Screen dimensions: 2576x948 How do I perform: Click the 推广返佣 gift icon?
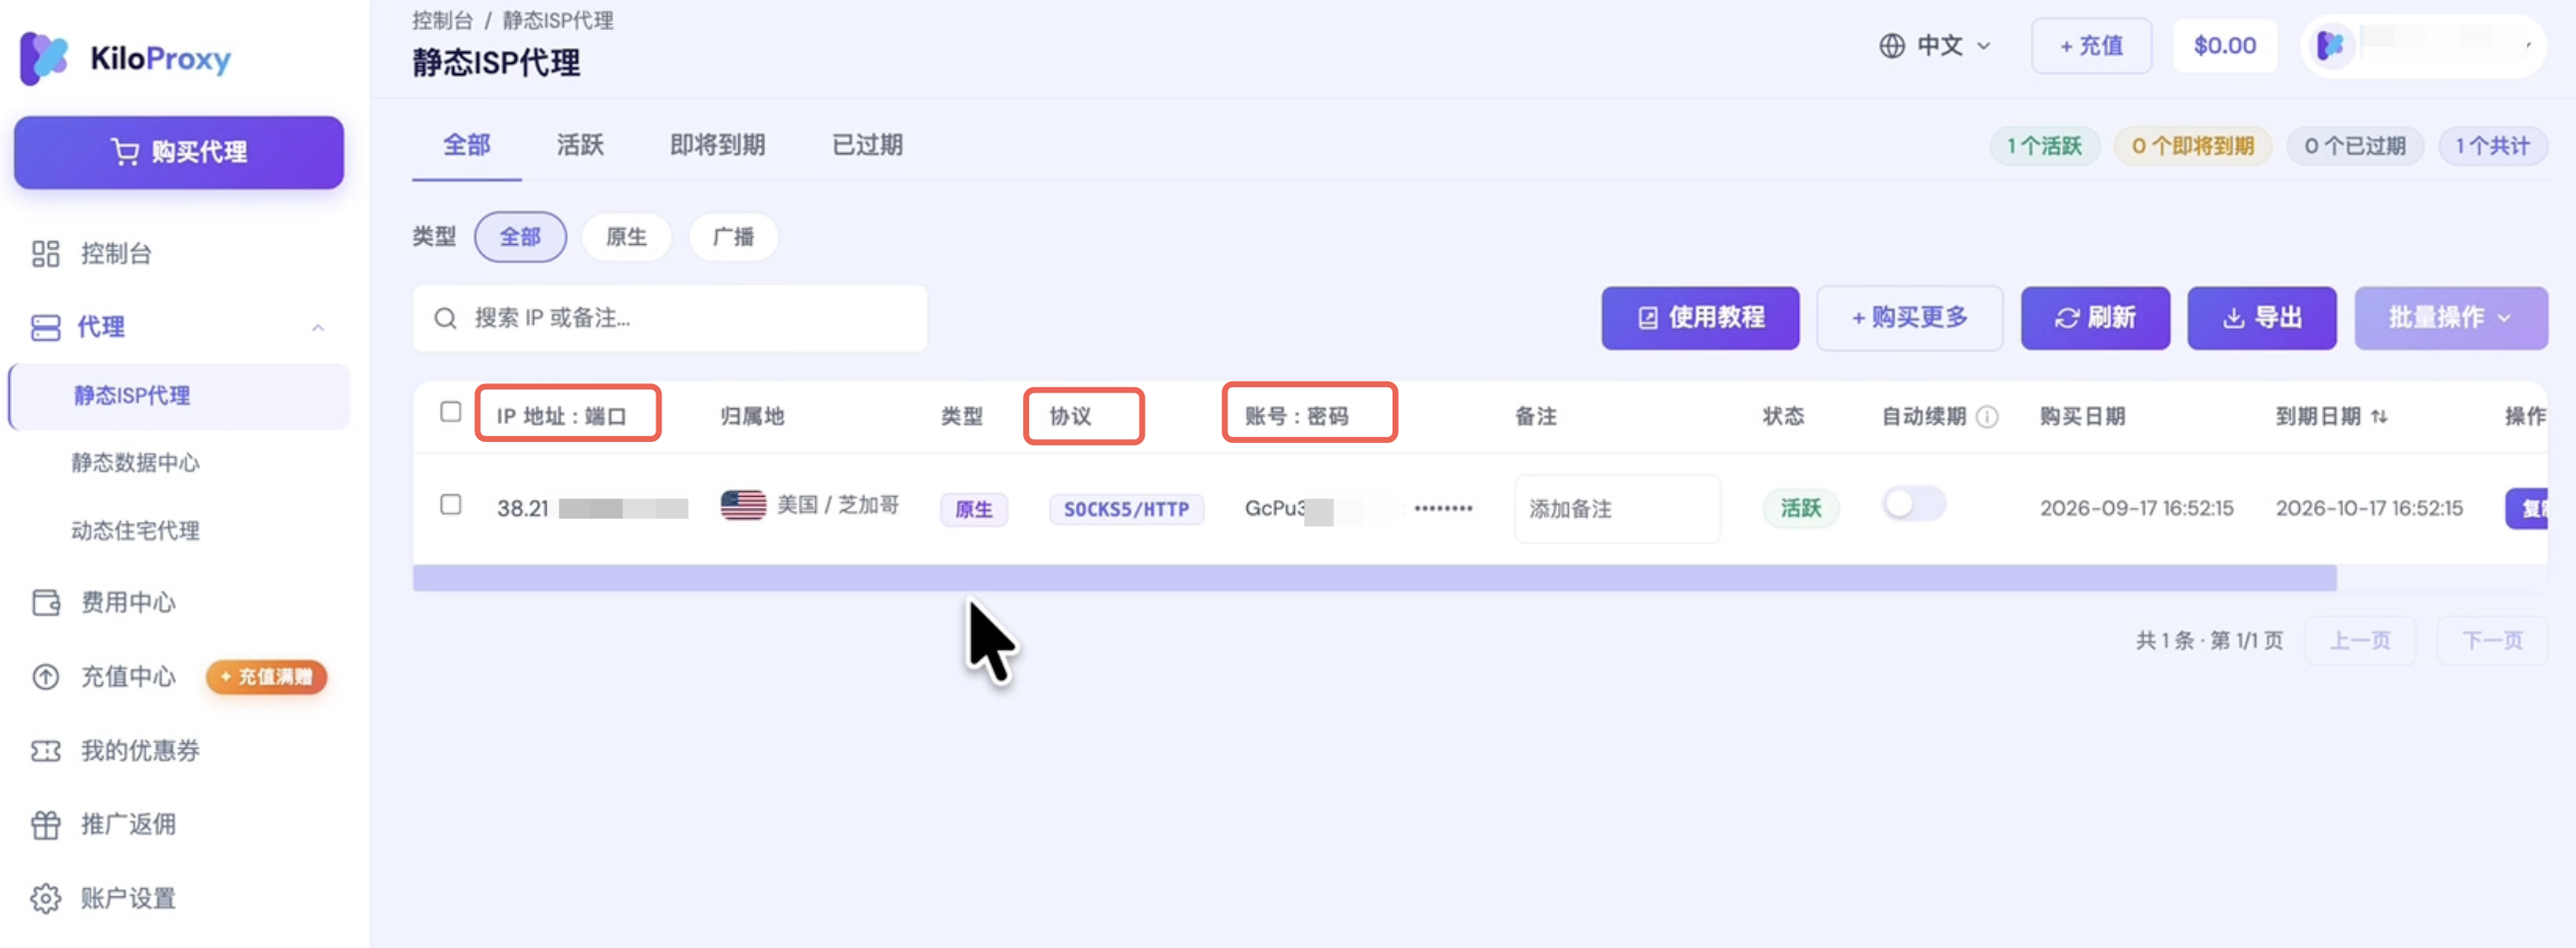pos(46,825)
